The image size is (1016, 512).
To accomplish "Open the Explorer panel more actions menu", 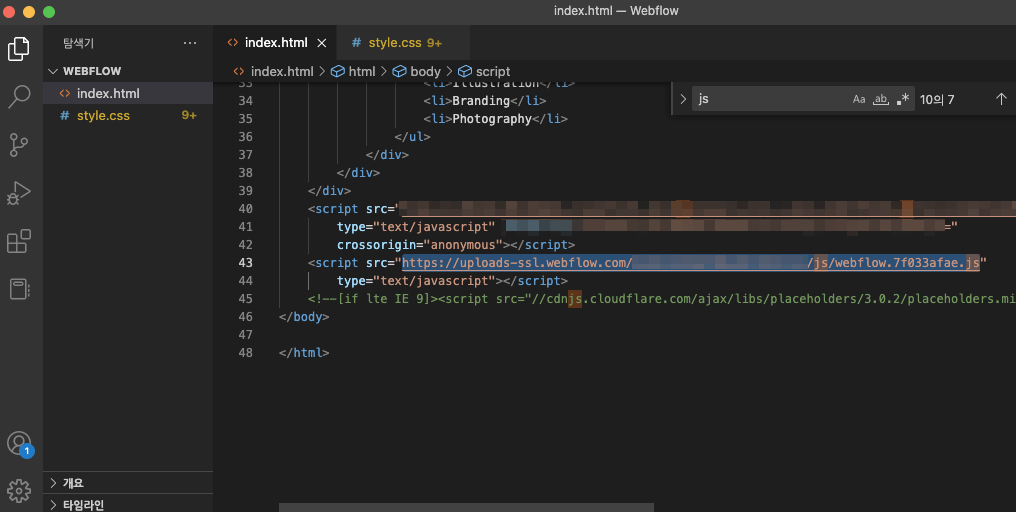I will point(190,43).
